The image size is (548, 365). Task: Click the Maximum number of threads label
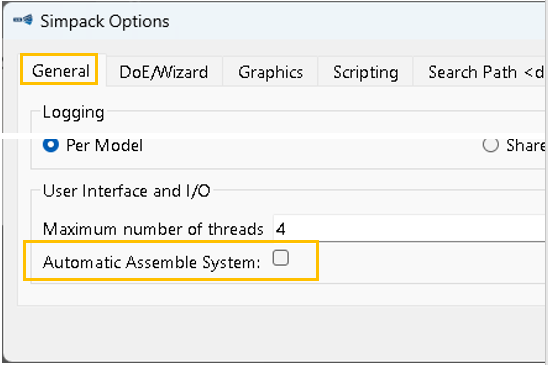point(153,229)
